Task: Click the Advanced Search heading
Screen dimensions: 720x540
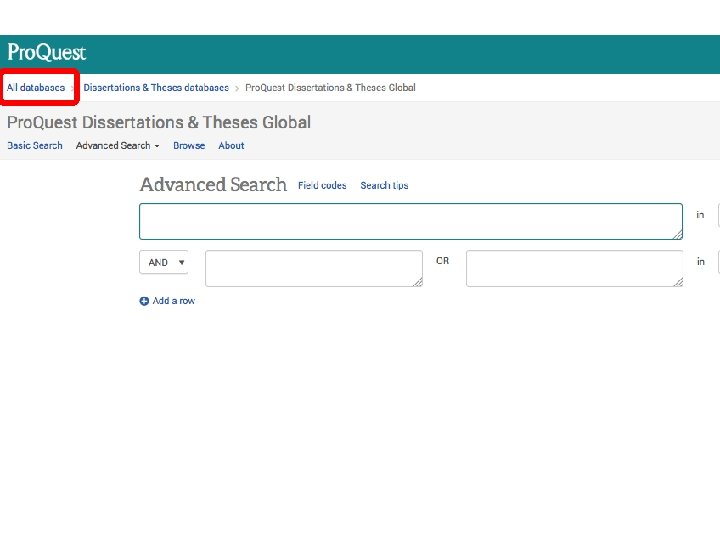Action: point(214,185)
